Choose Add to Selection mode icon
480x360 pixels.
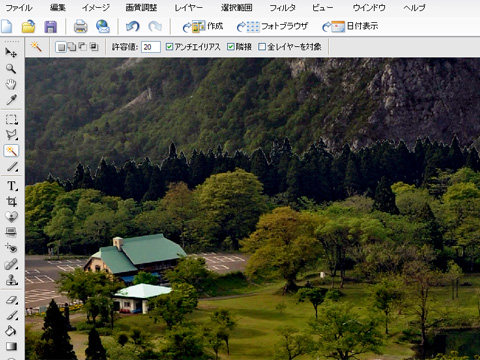[x=72, y=47]
